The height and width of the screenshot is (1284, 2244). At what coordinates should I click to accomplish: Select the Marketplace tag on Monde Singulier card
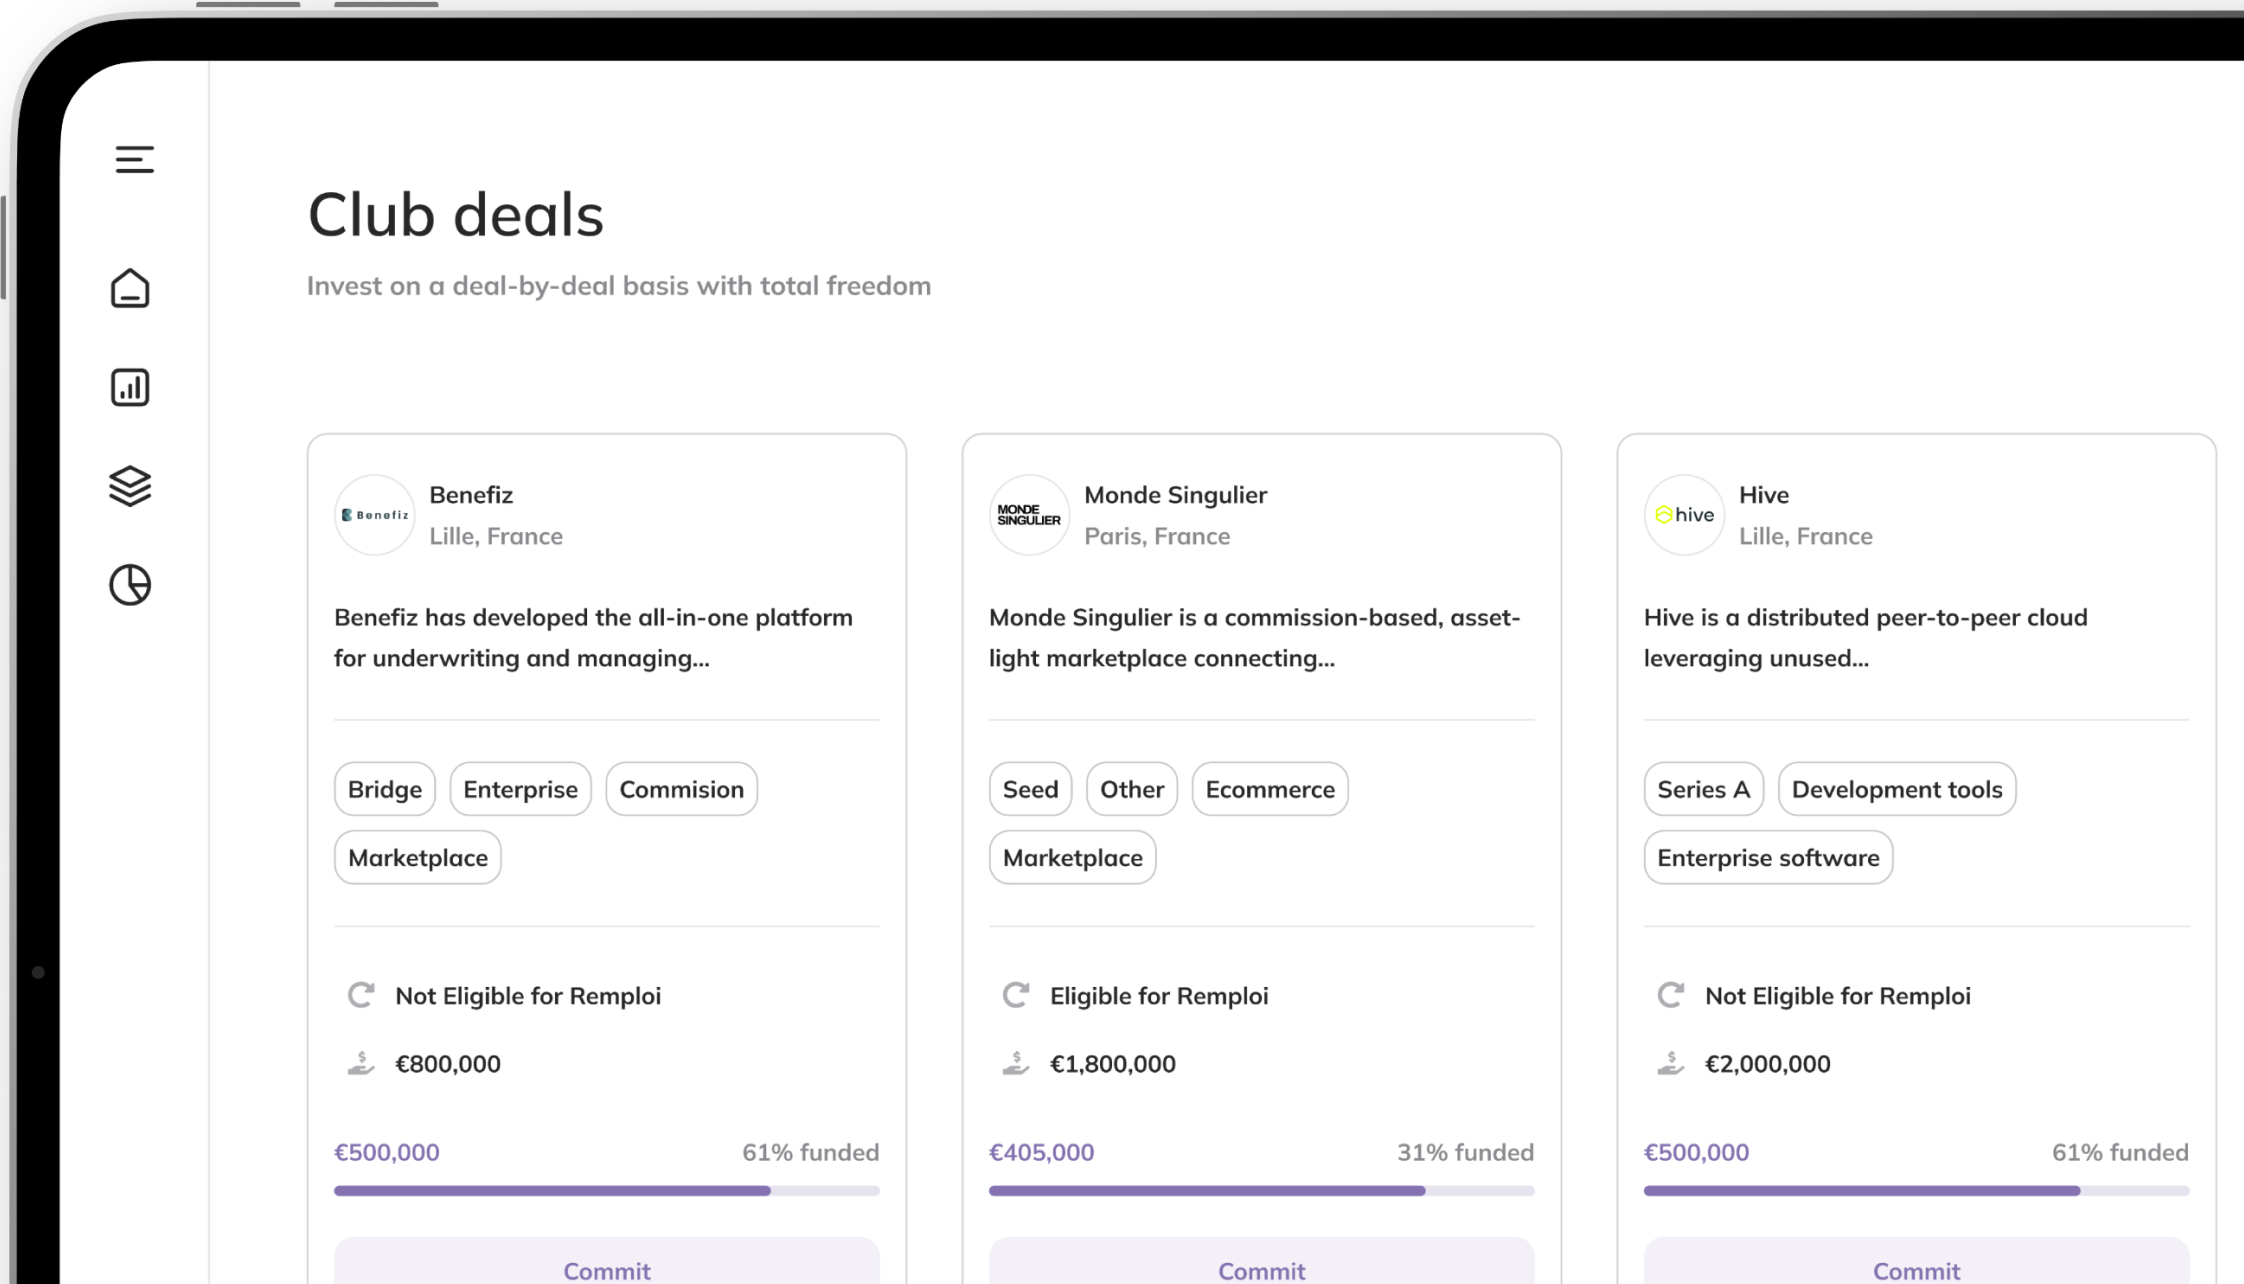click(x=1073, y=857)
